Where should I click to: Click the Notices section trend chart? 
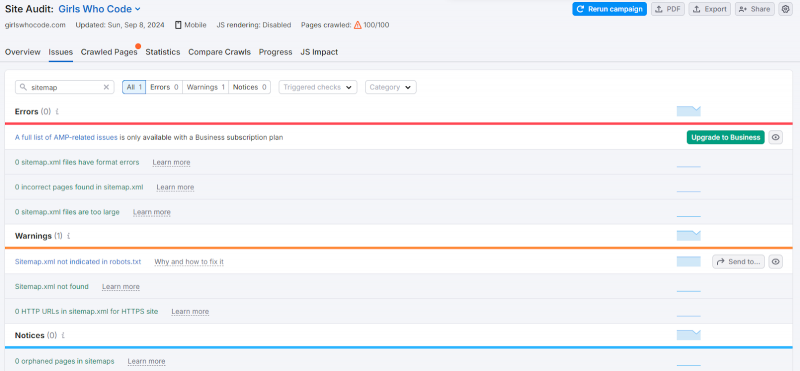(689, 335)
